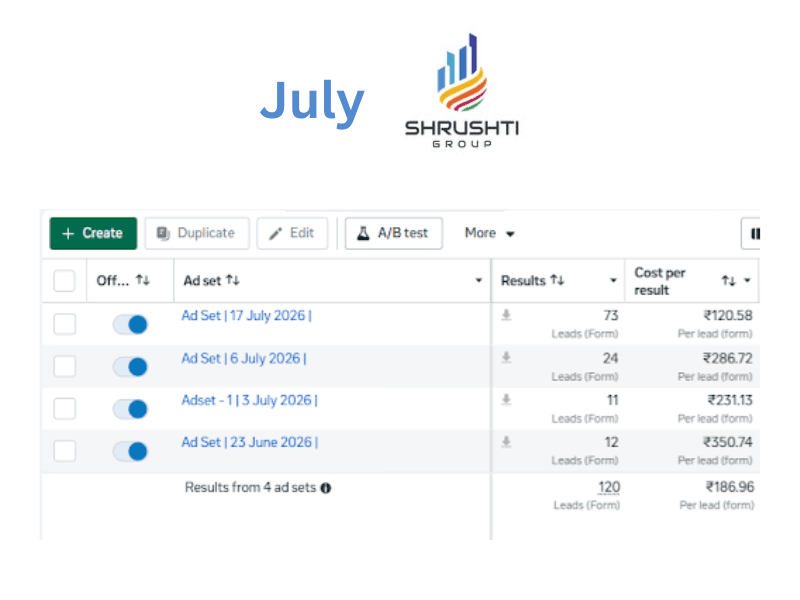Click the ₹350.74 cost value

click(728, 442)
